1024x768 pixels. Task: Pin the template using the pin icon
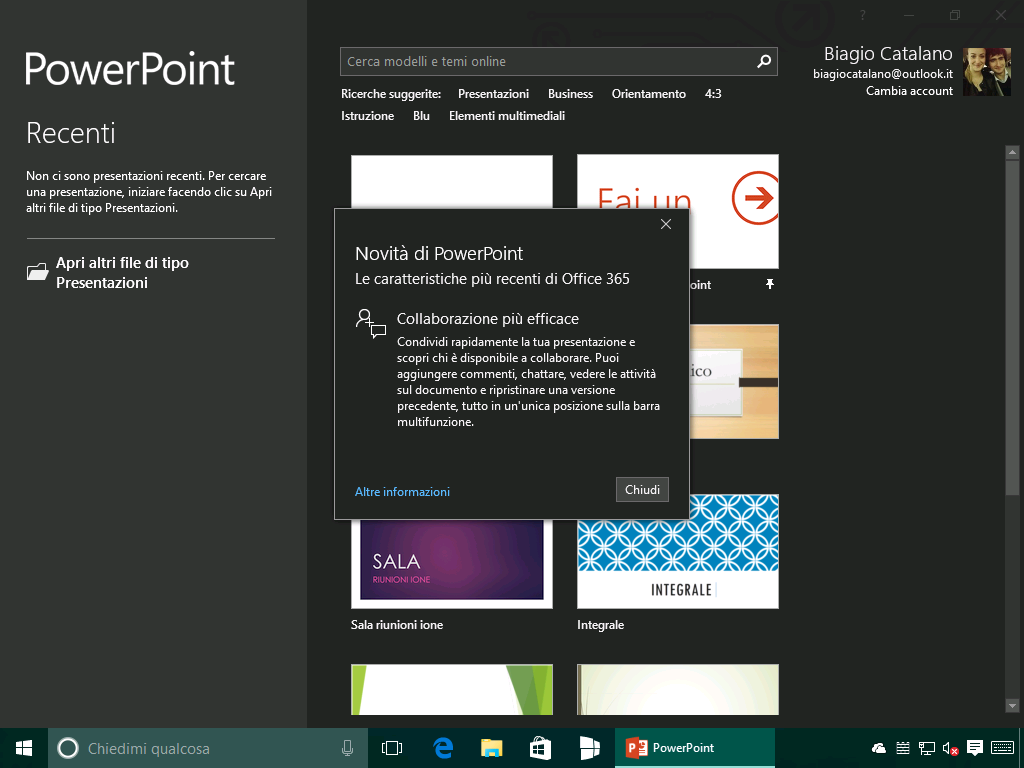tap(769, 284)
